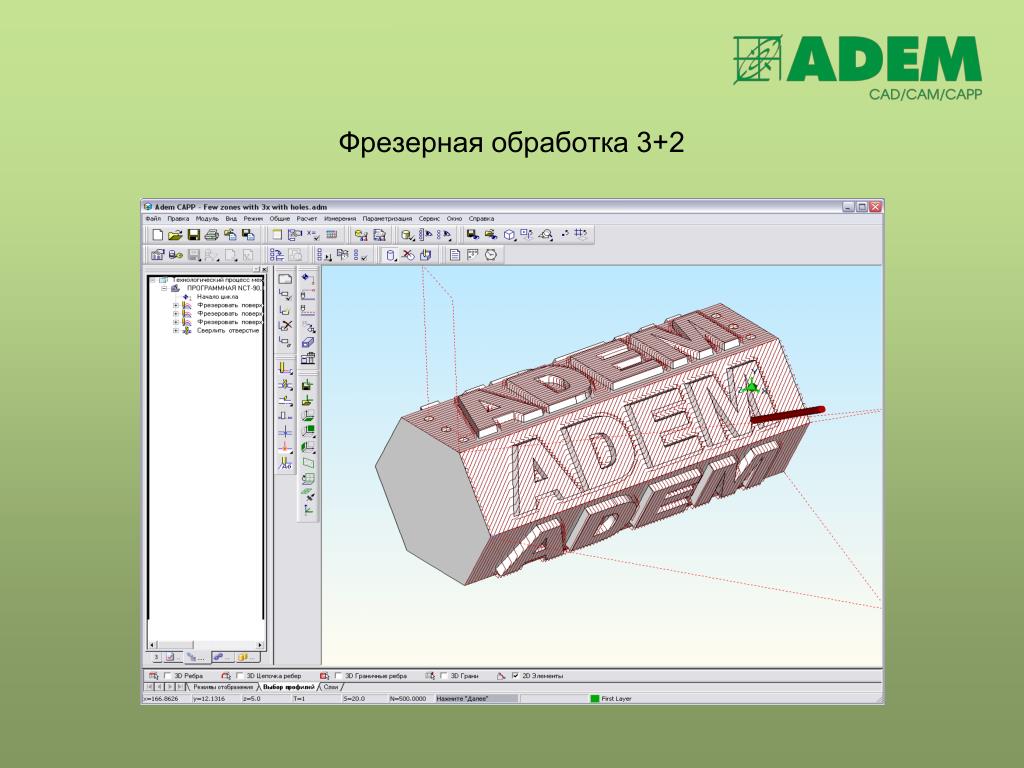Enable the 3D Граничные ребра checkbox
Image resolution: width=1024 pixels, height=768 pixels.
[338, 676]
